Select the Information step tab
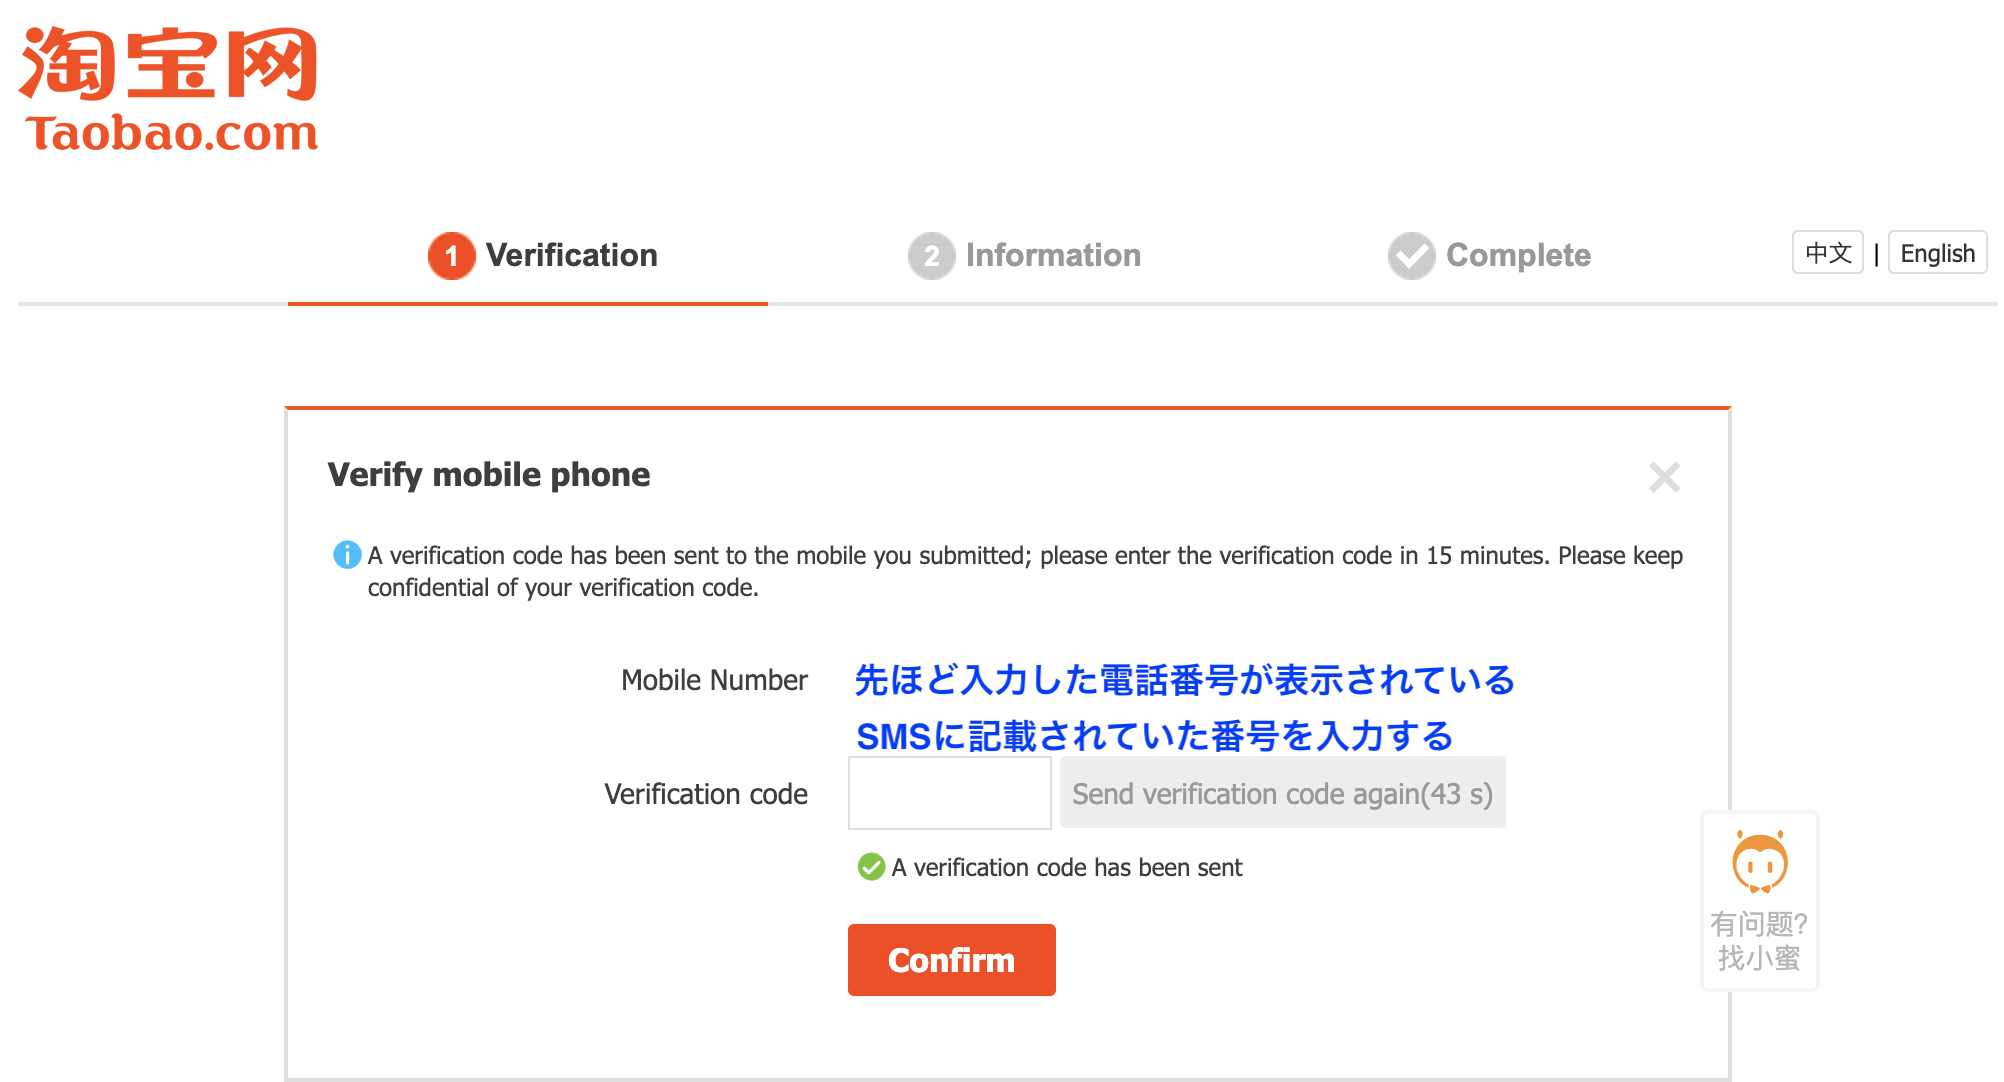 (1024, 256)
